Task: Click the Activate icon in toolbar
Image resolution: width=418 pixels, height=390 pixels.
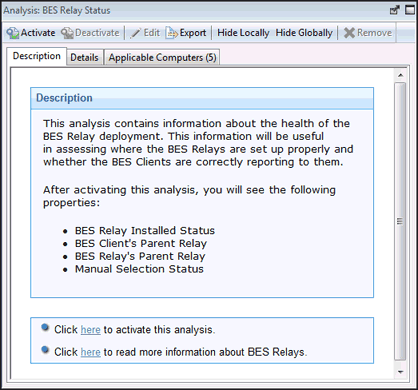Action: [x=13, y=33]
